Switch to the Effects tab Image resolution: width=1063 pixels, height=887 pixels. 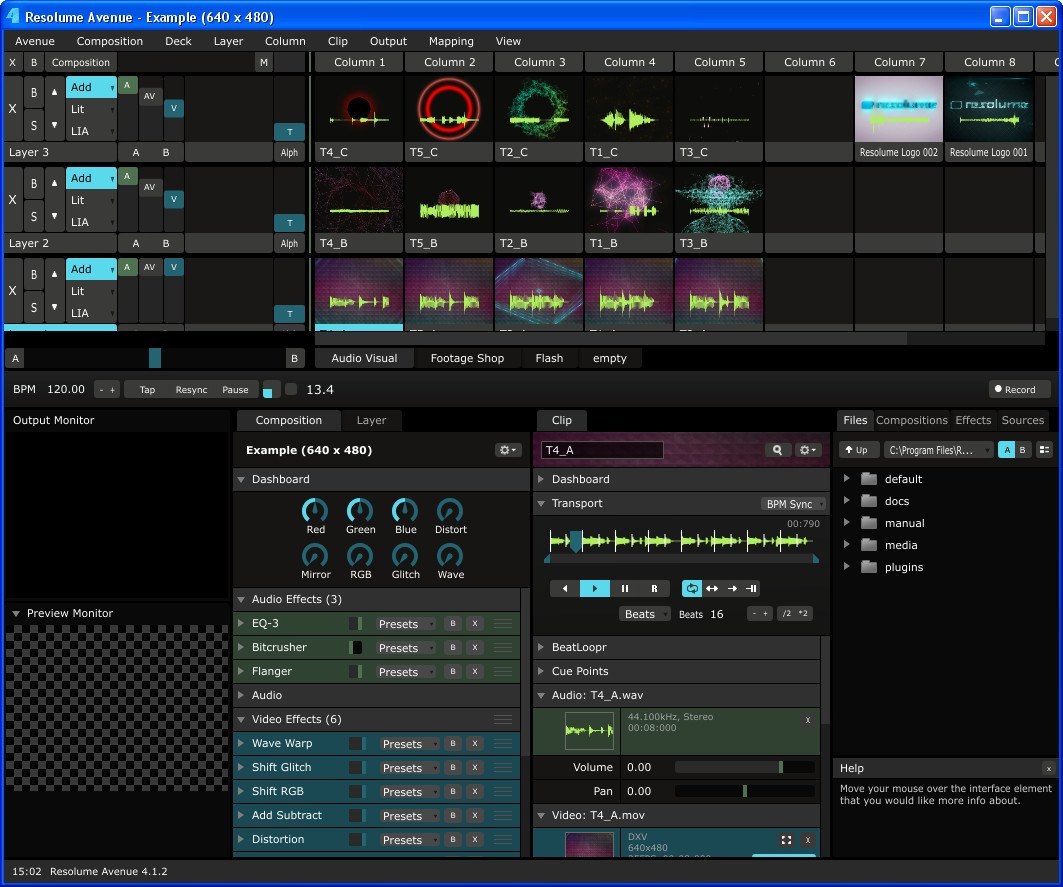(x=973, y=420)
